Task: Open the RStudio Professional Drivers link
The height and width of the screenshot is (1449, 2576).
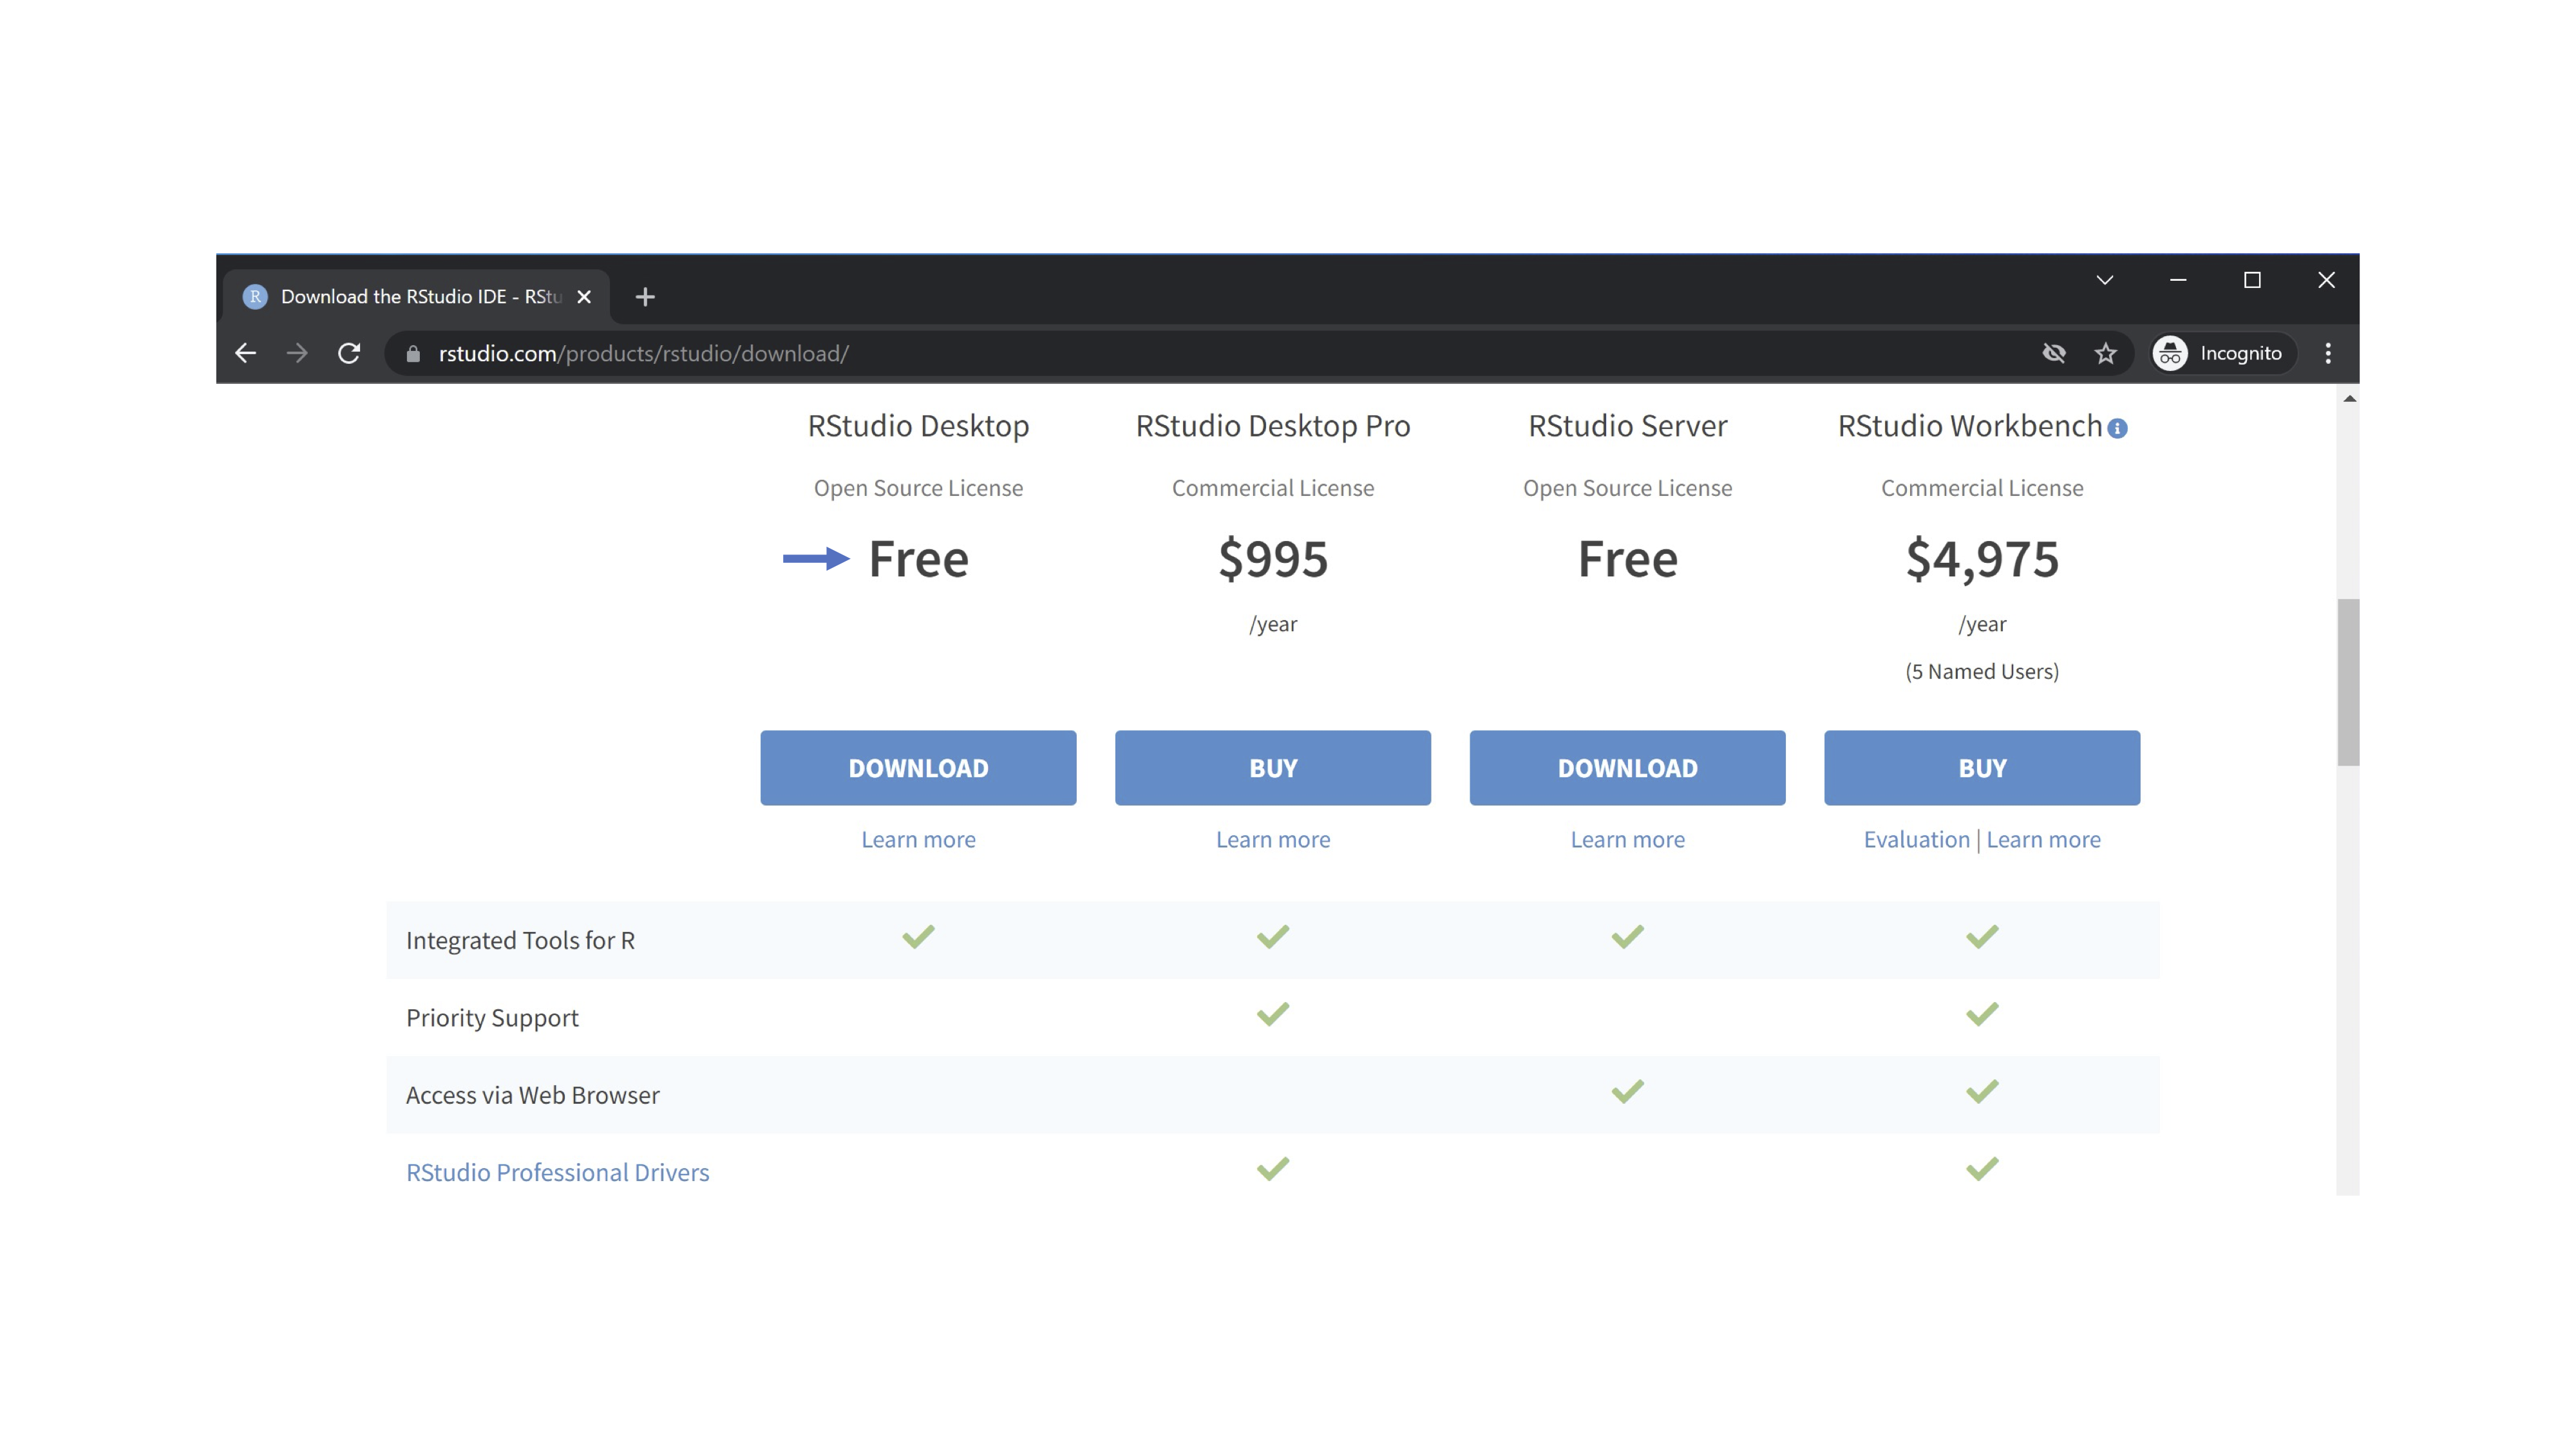Action: point(557,1172)
